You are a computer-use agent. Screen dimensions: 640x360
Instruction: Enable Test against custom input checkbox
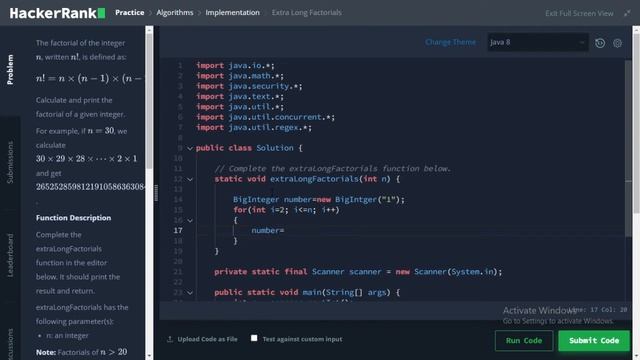254,338
